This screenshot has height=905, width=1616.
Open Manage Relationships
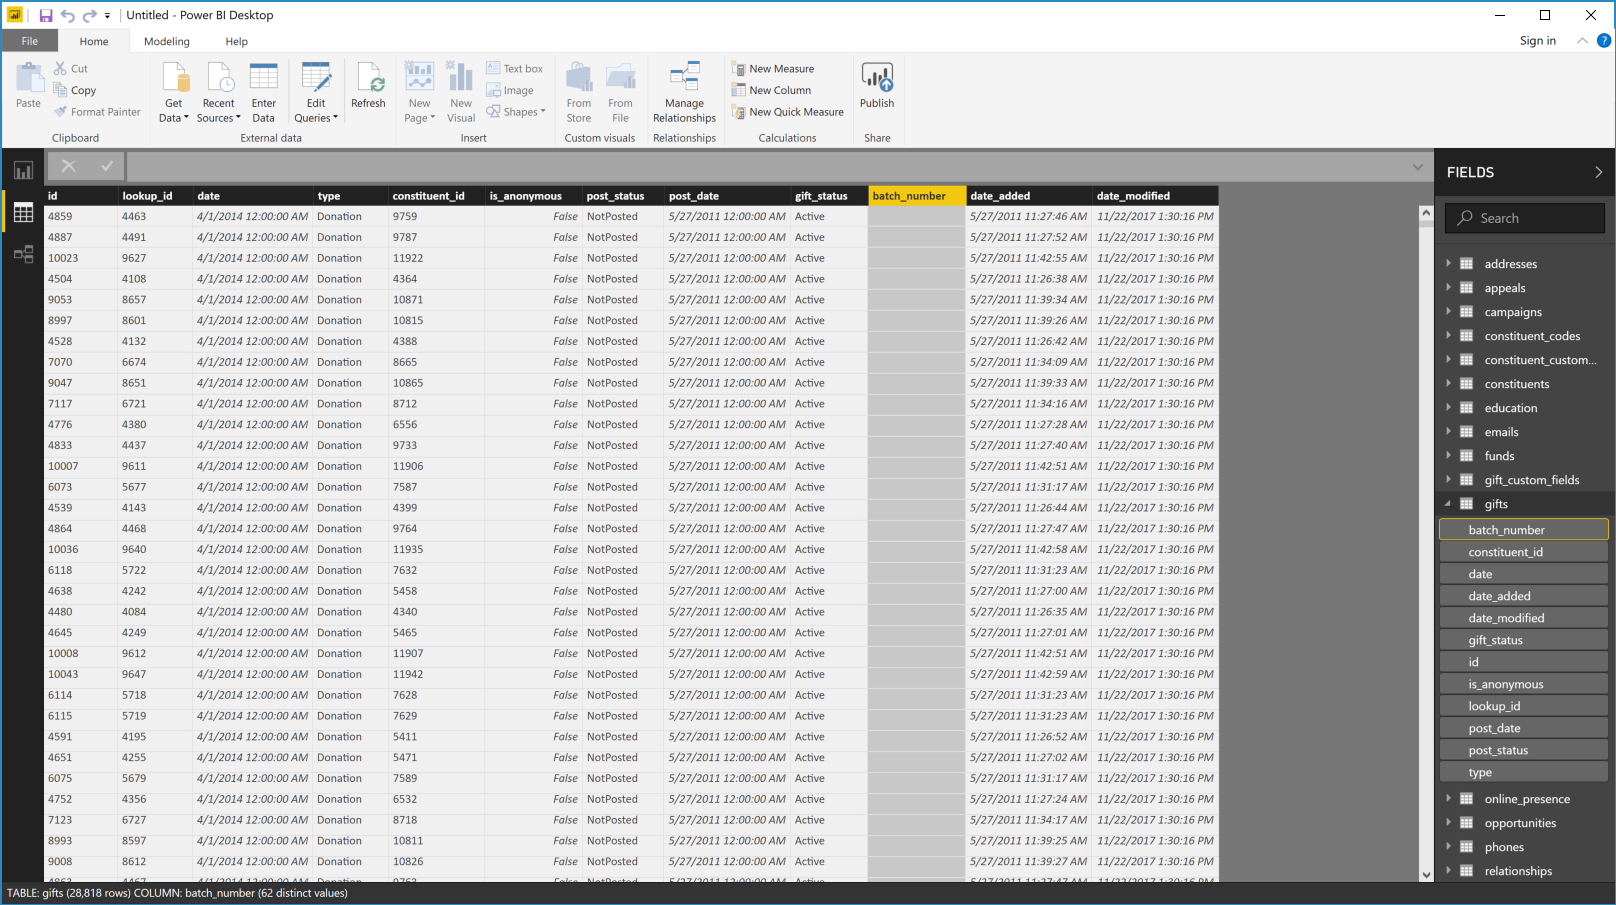tap(685, 92)
